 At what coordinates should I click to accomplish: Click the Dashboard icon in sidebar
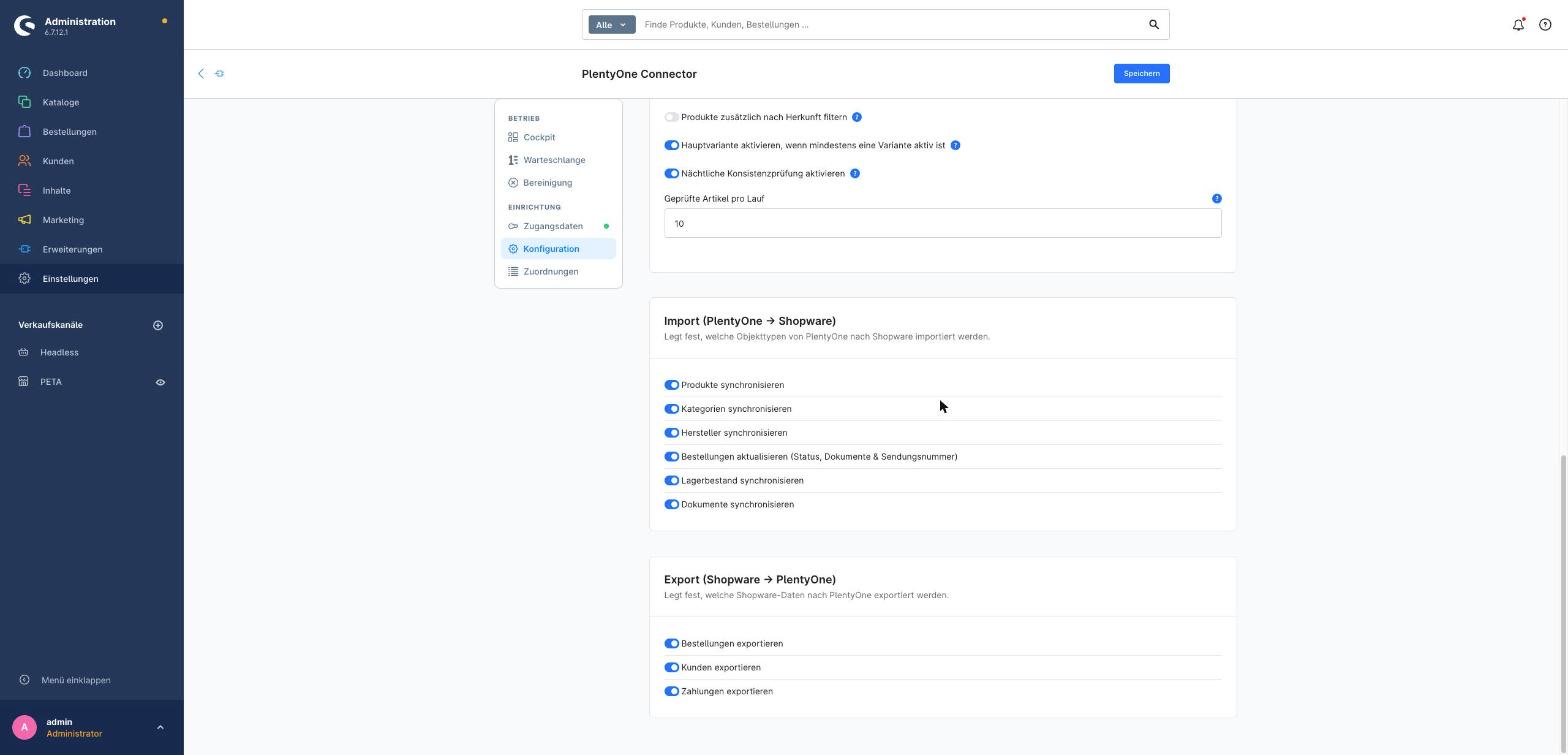click(x=25, y=73)
